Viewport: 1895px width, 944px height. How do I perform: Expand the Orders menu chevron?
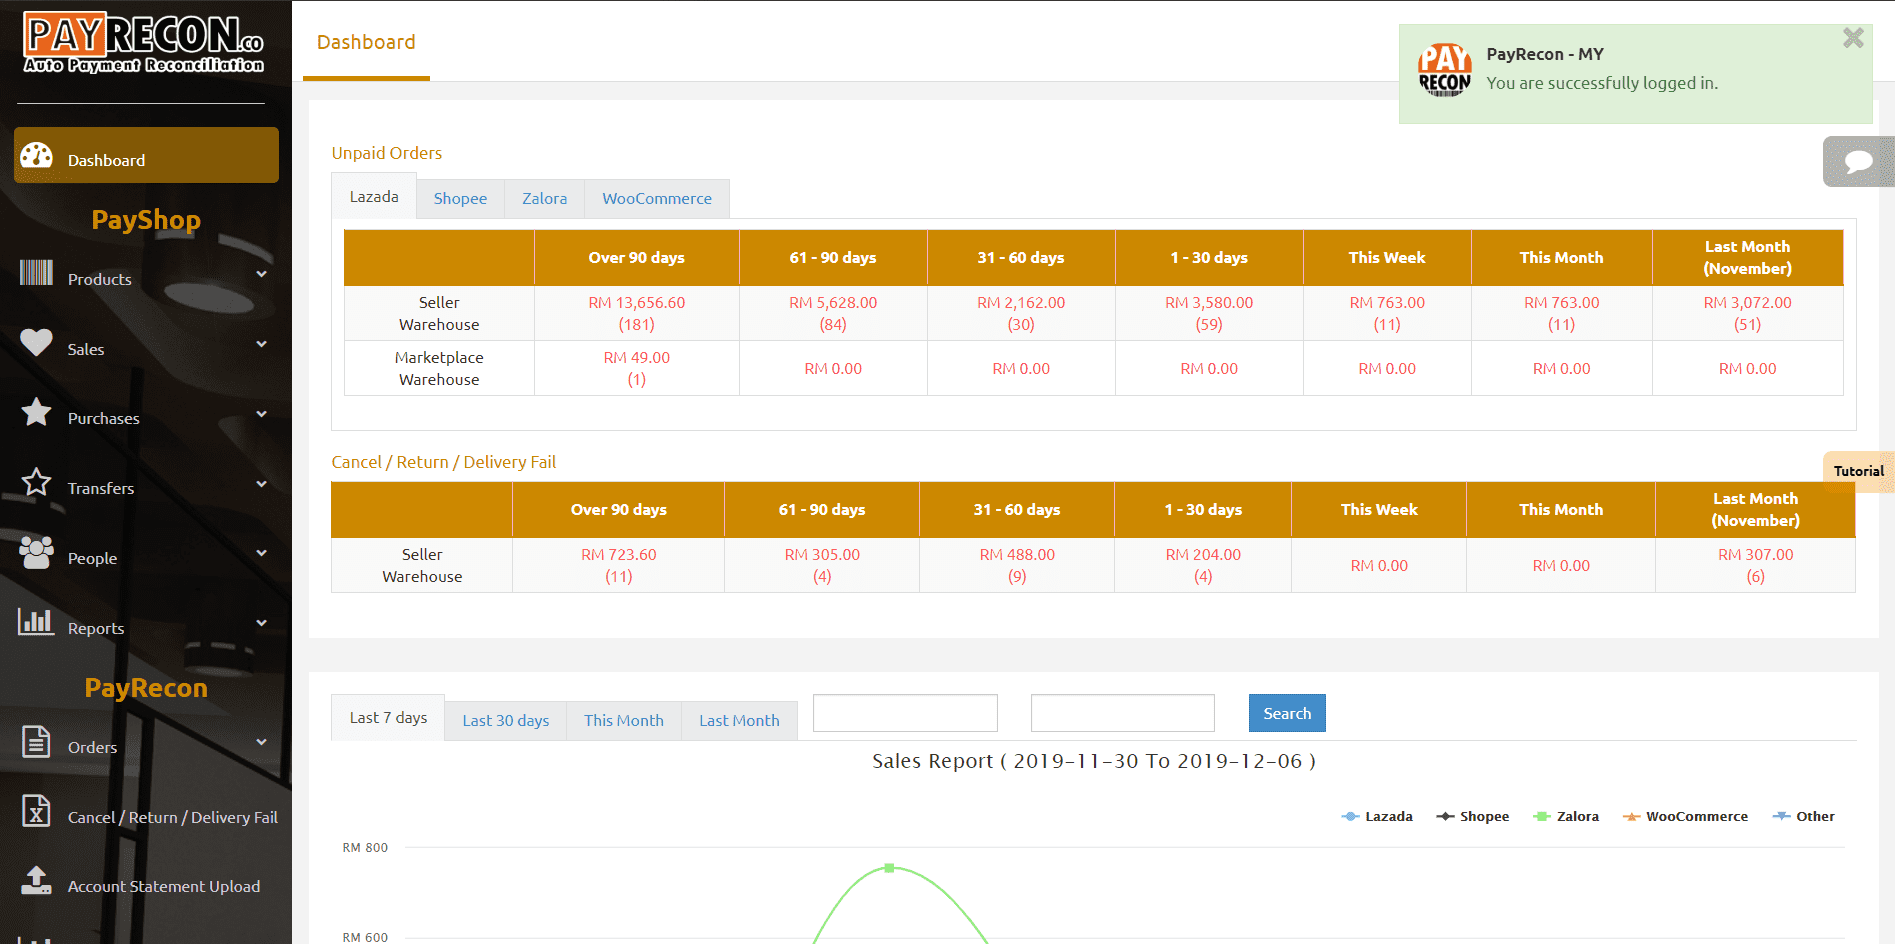(262, 743)
